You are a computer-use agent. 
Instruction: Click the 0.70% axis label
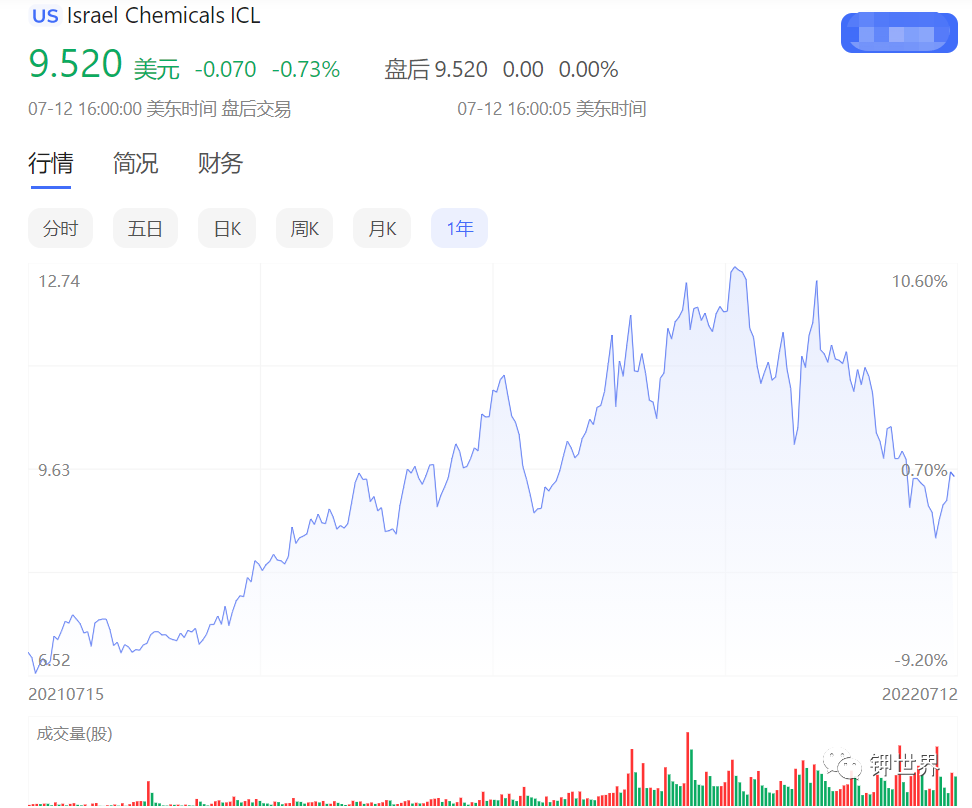(924, 470)
